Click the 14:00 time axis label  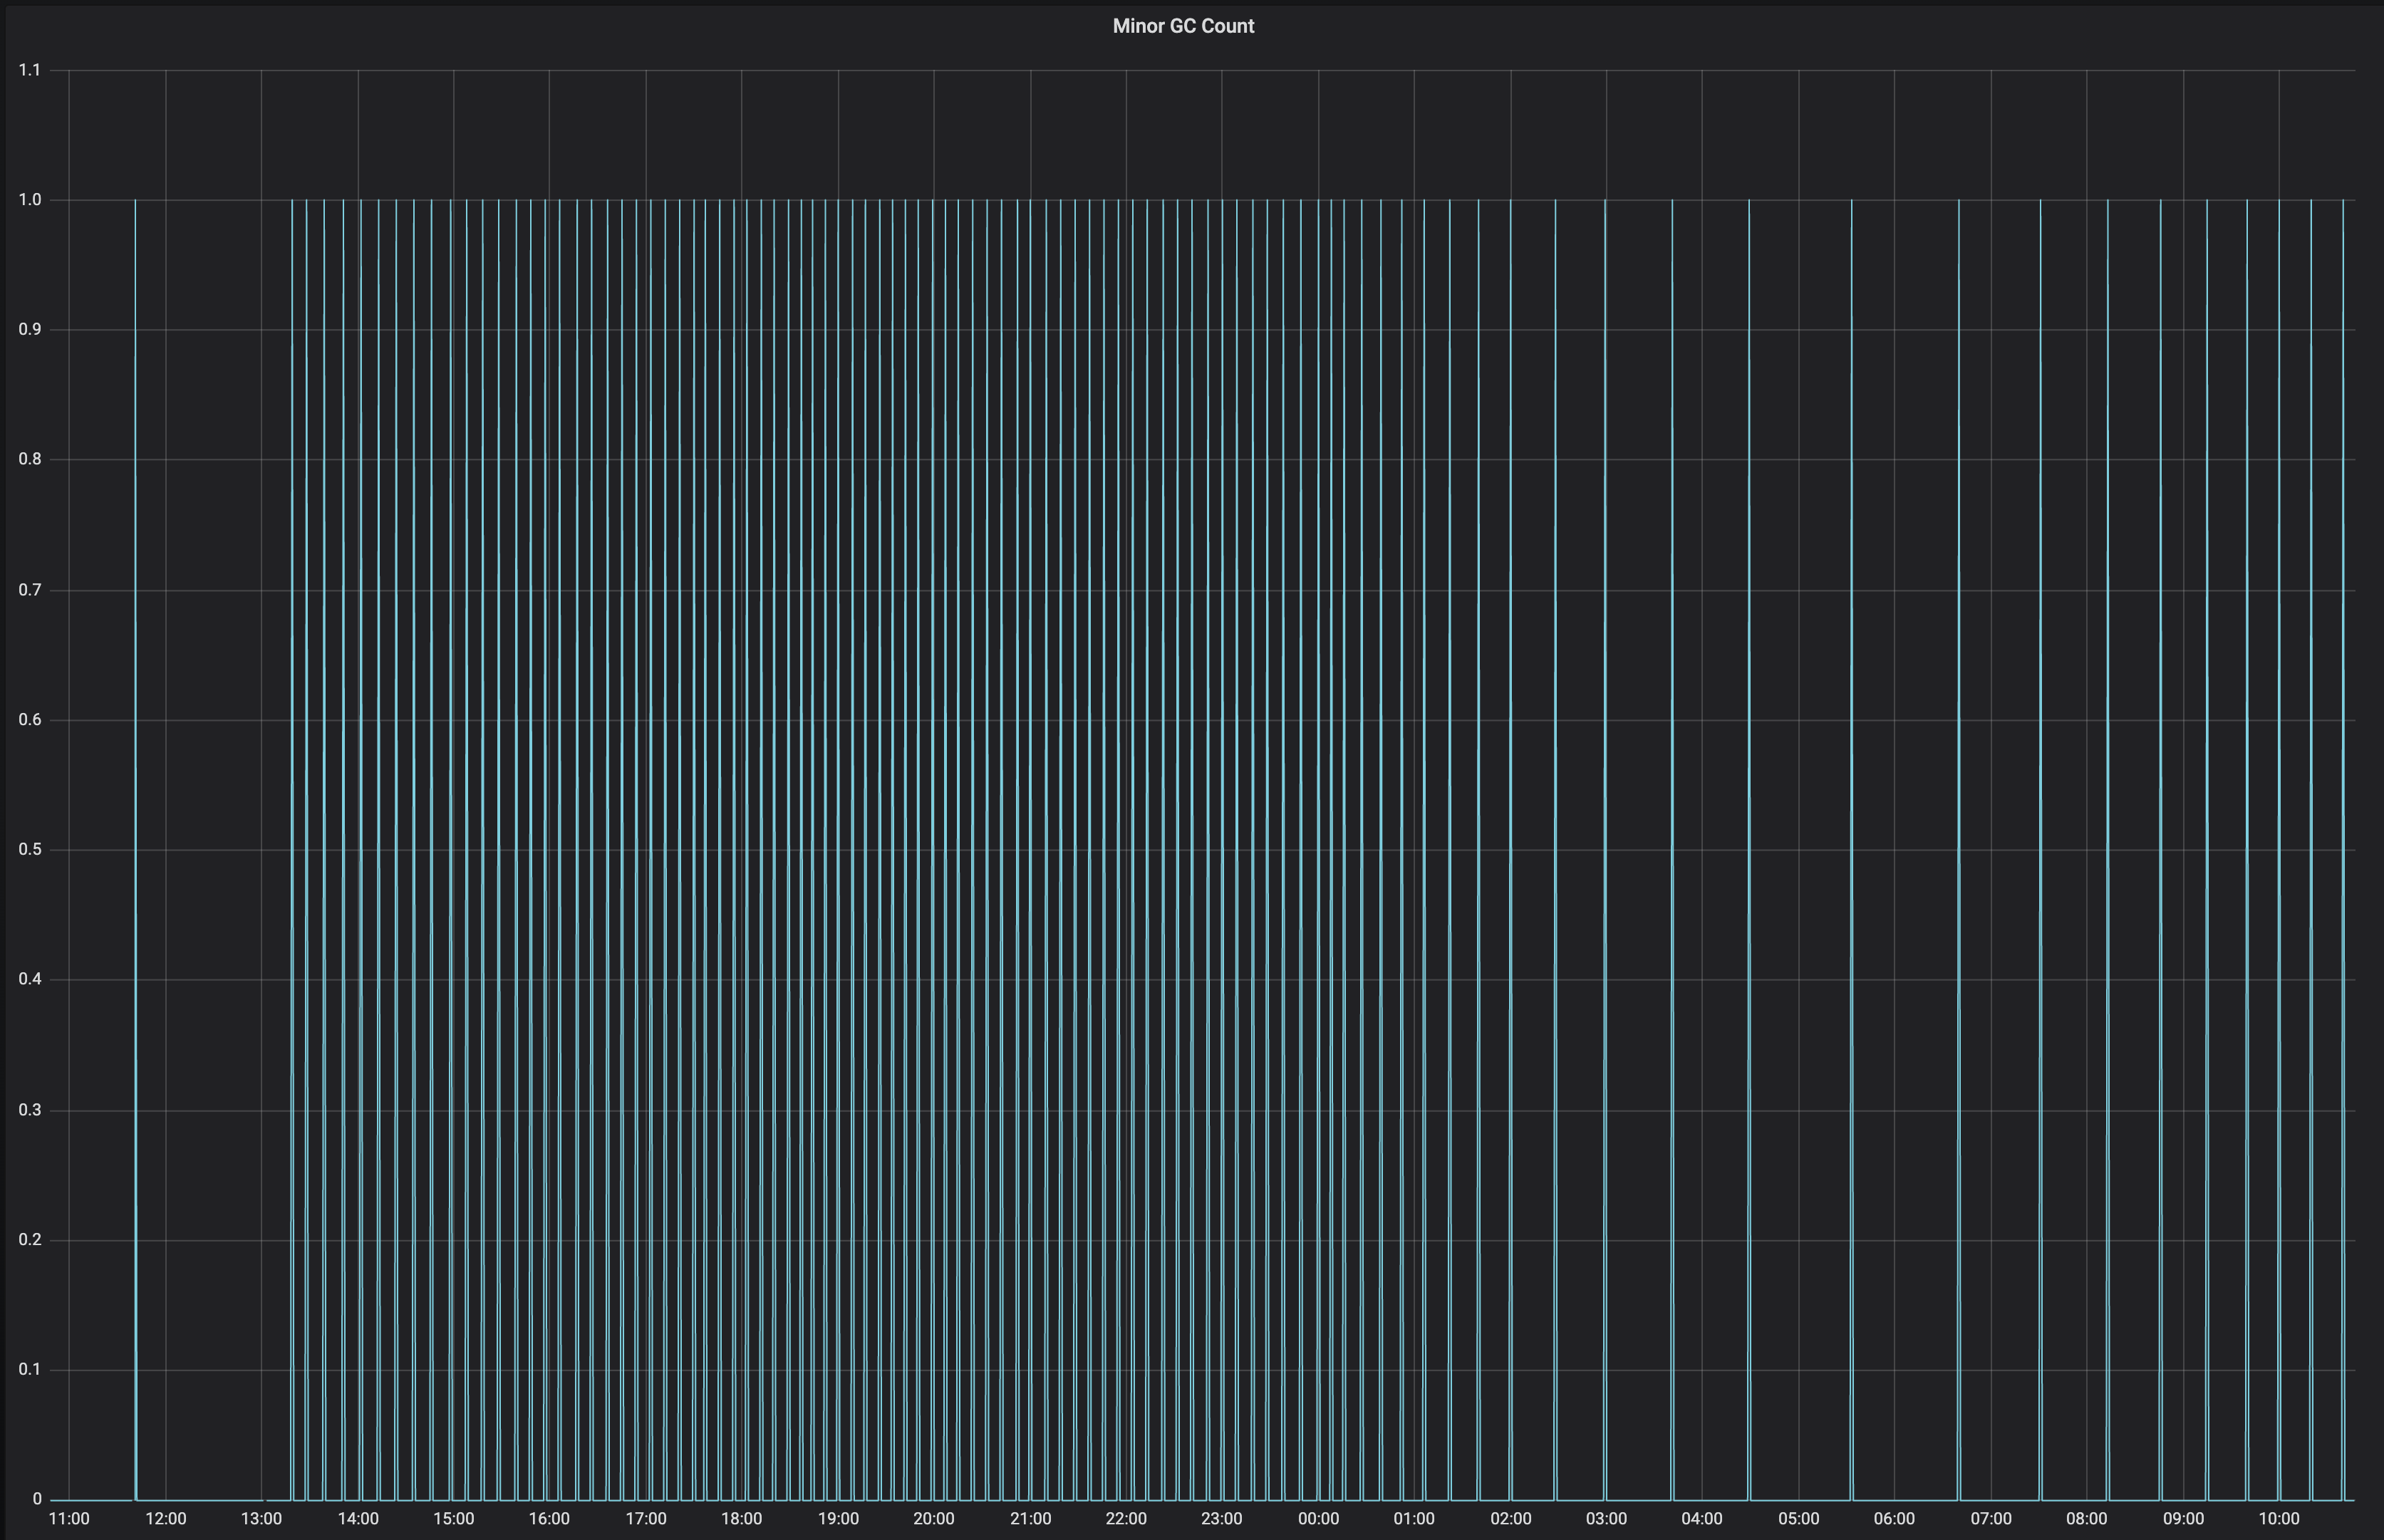tap(358, 1519)
